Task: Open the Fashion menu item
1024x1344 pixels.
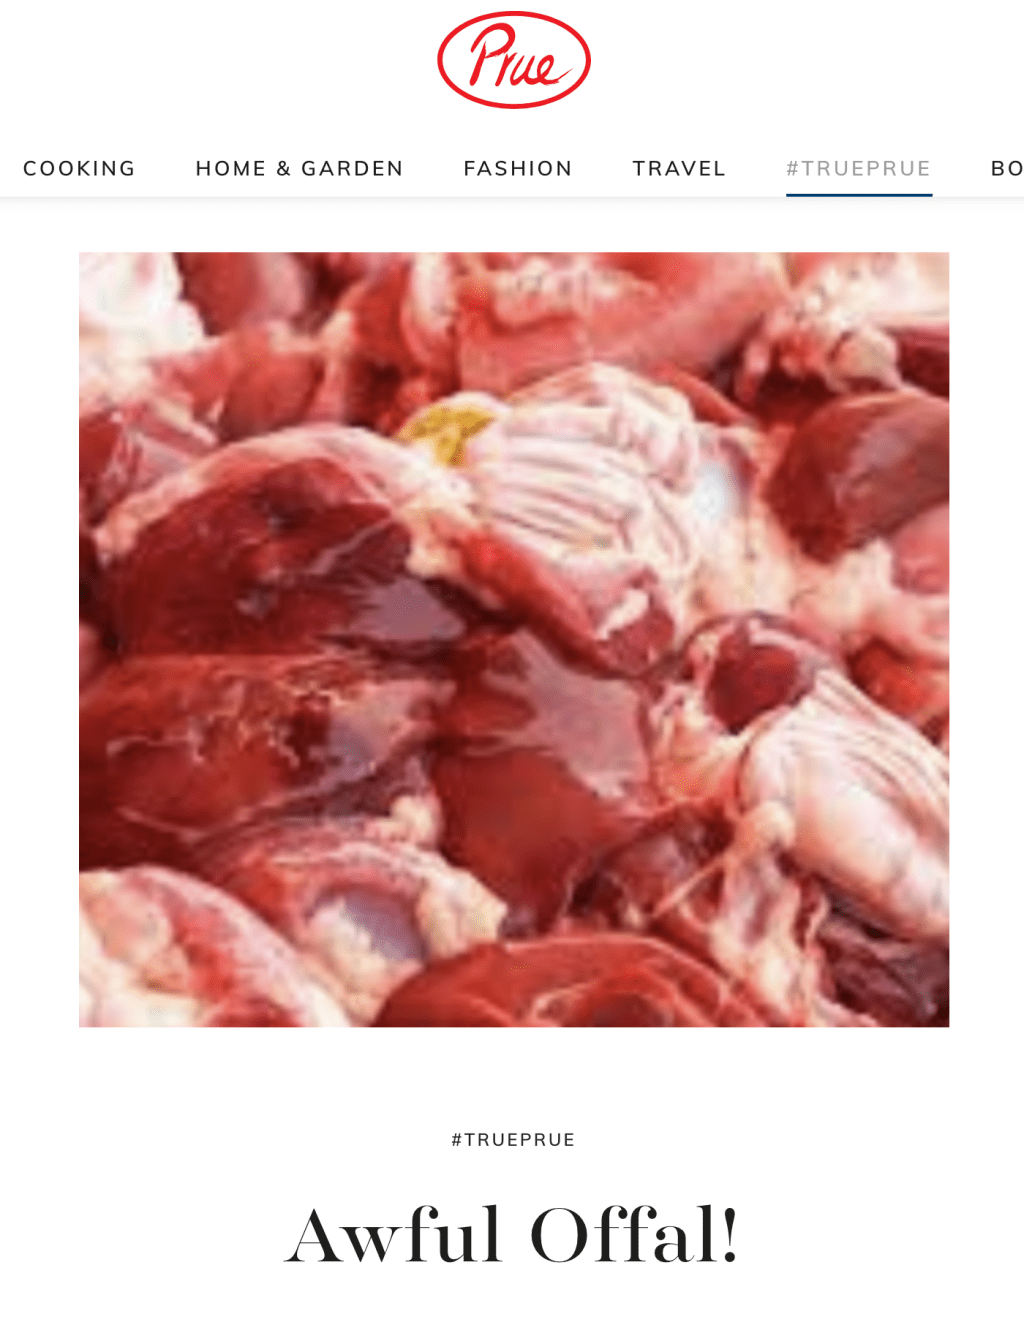Action: click(518, 168)
